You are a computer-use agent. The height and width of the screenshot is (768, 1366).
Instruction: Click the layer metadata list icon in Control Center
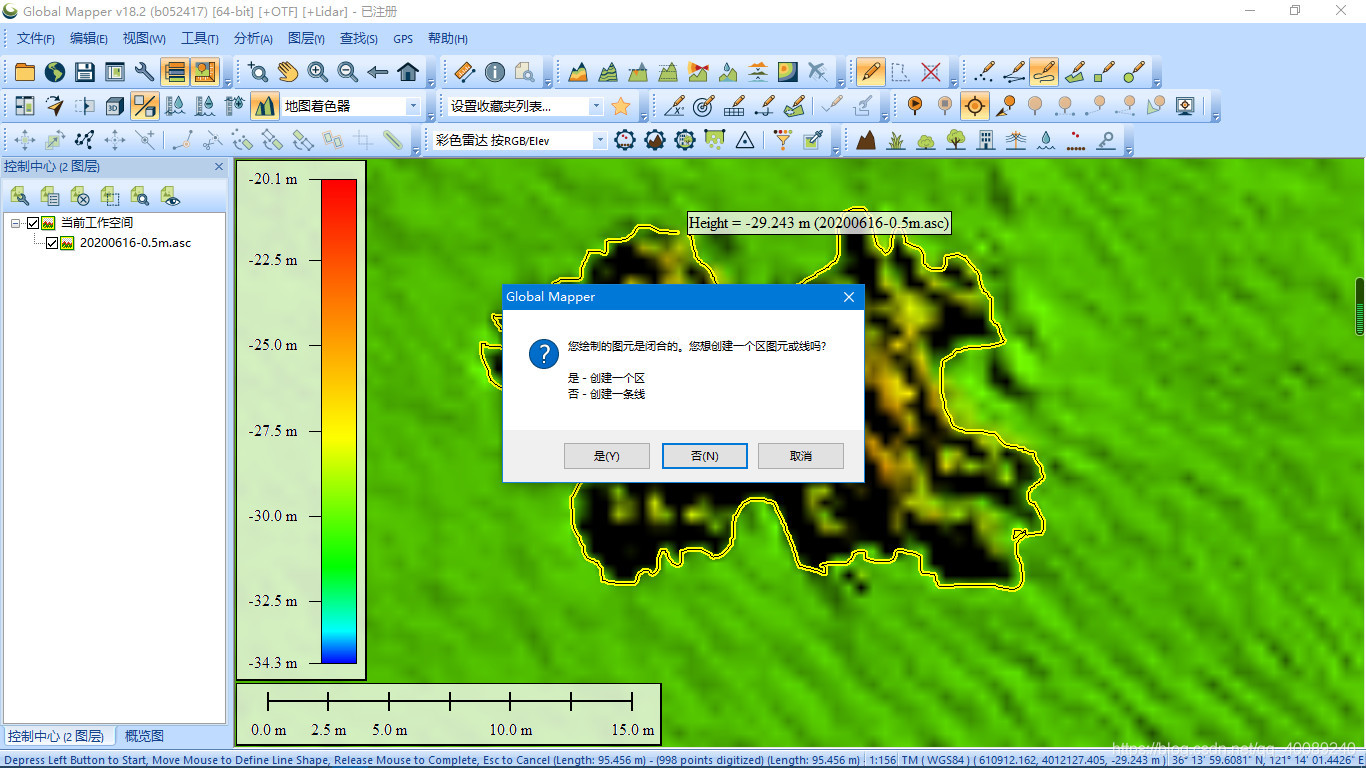pyautogui.click(x=50, y=196)
